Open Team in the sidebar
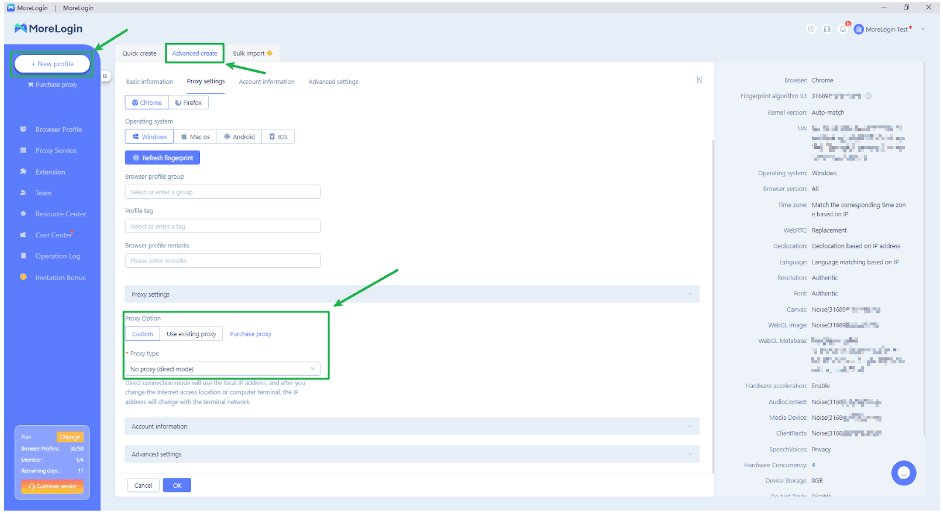943x514 pixels. 43,193
